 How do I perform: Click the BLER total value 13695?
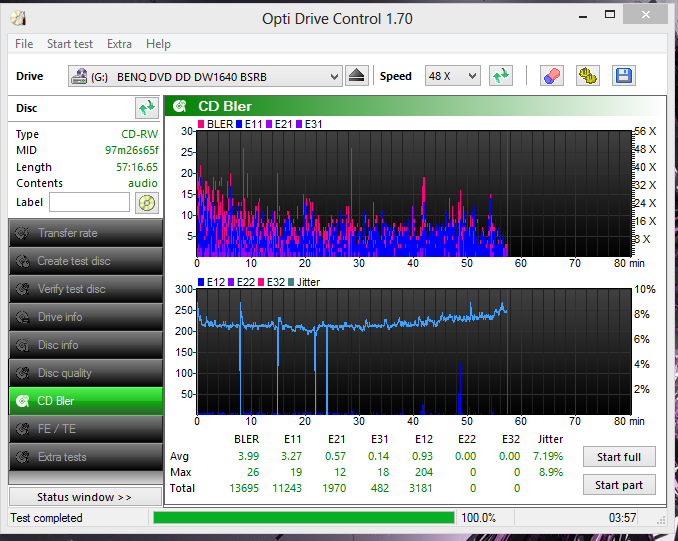(244, 488)
